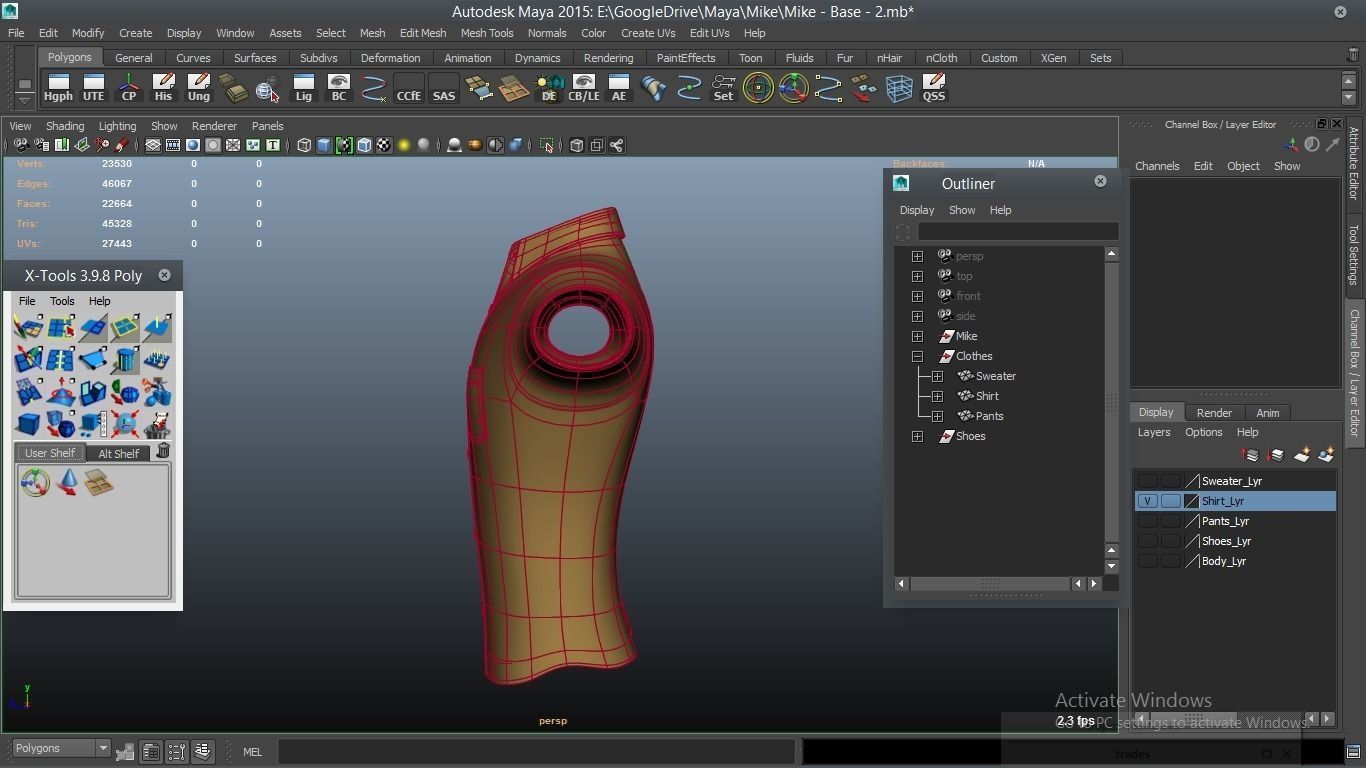Toggle display type box of Sweater_Lyr

coord(1170,481)
